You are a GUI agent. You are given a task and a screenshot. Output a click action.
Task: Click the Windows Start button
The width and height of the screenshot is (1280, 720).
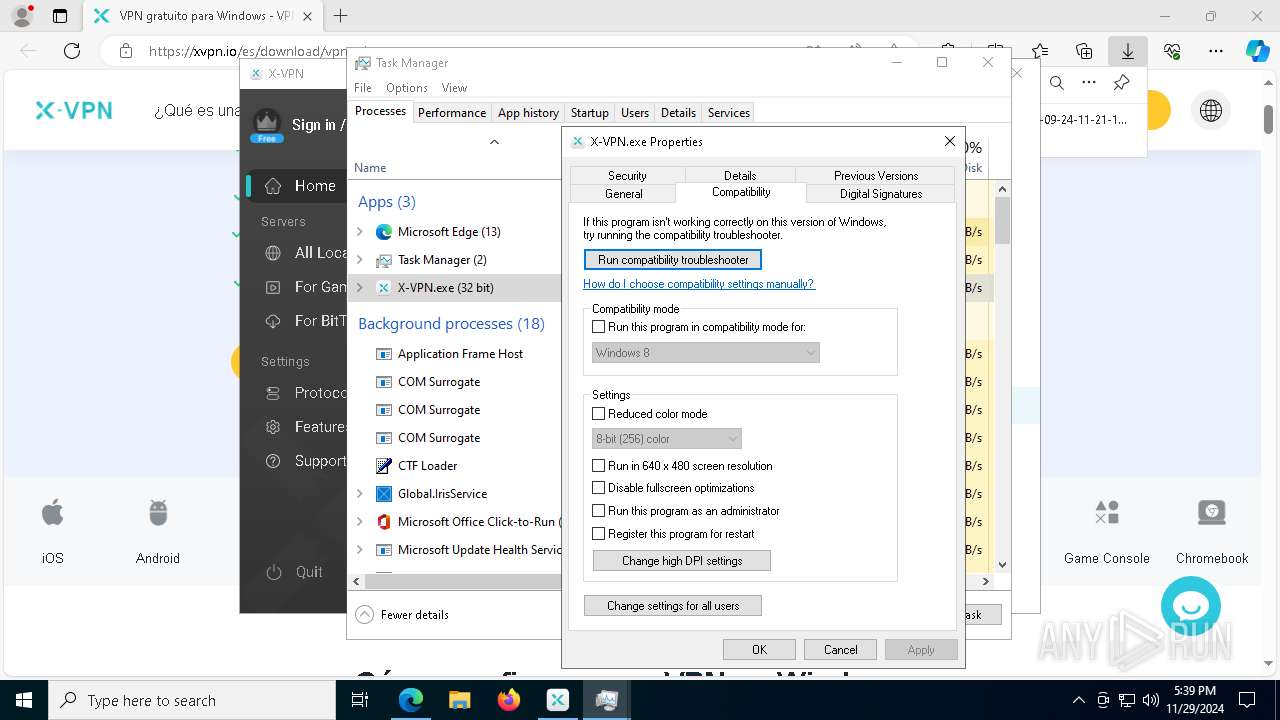[x=24, y=701]
